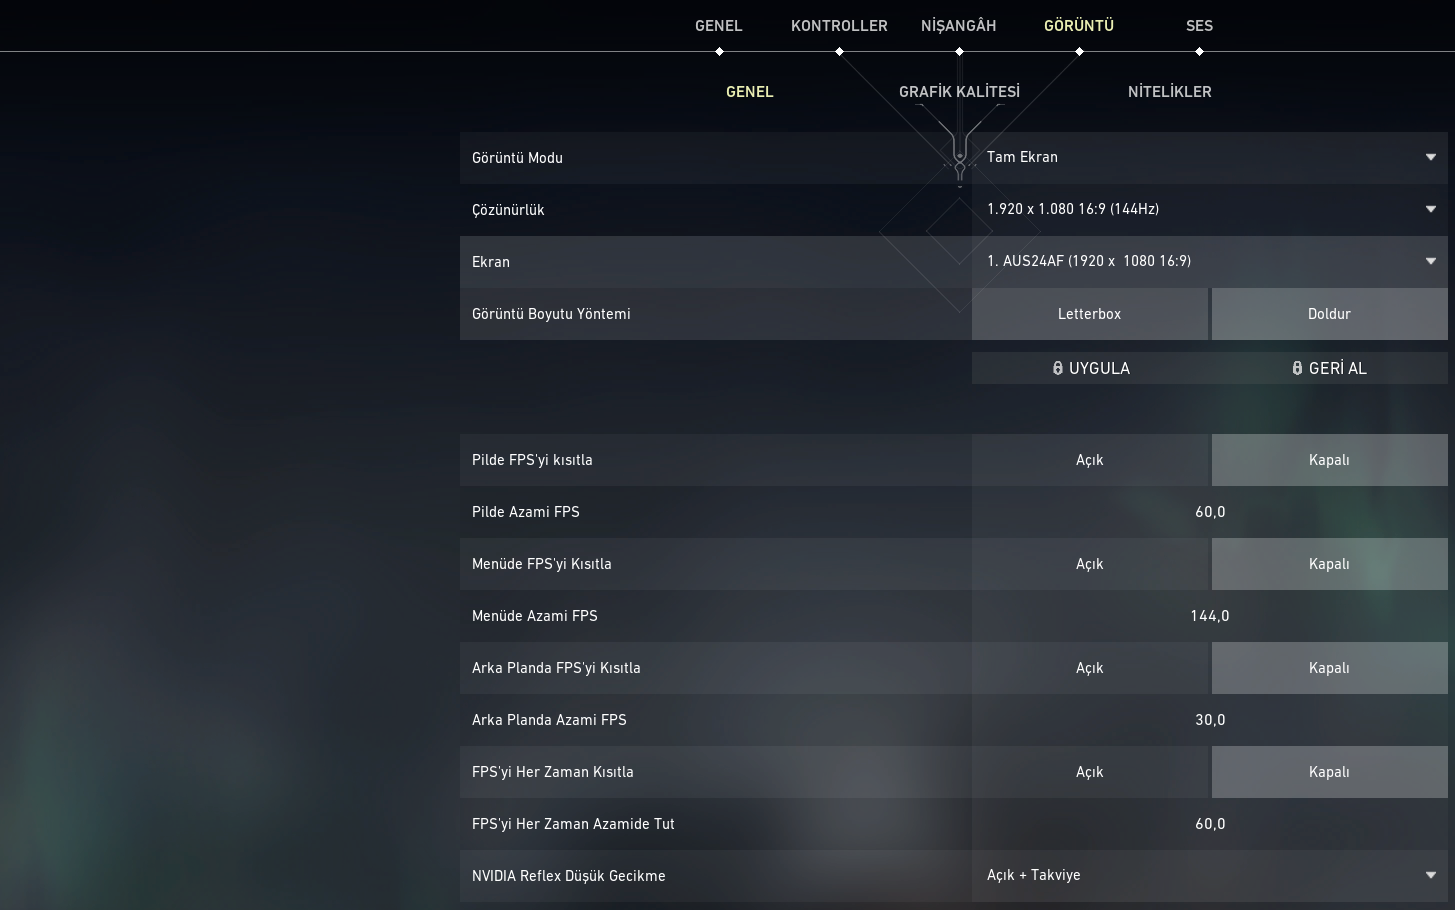The image size is (1455, 910).
Task: Open the Ekran monitor dropdown
Action: tap(1210, 261)
